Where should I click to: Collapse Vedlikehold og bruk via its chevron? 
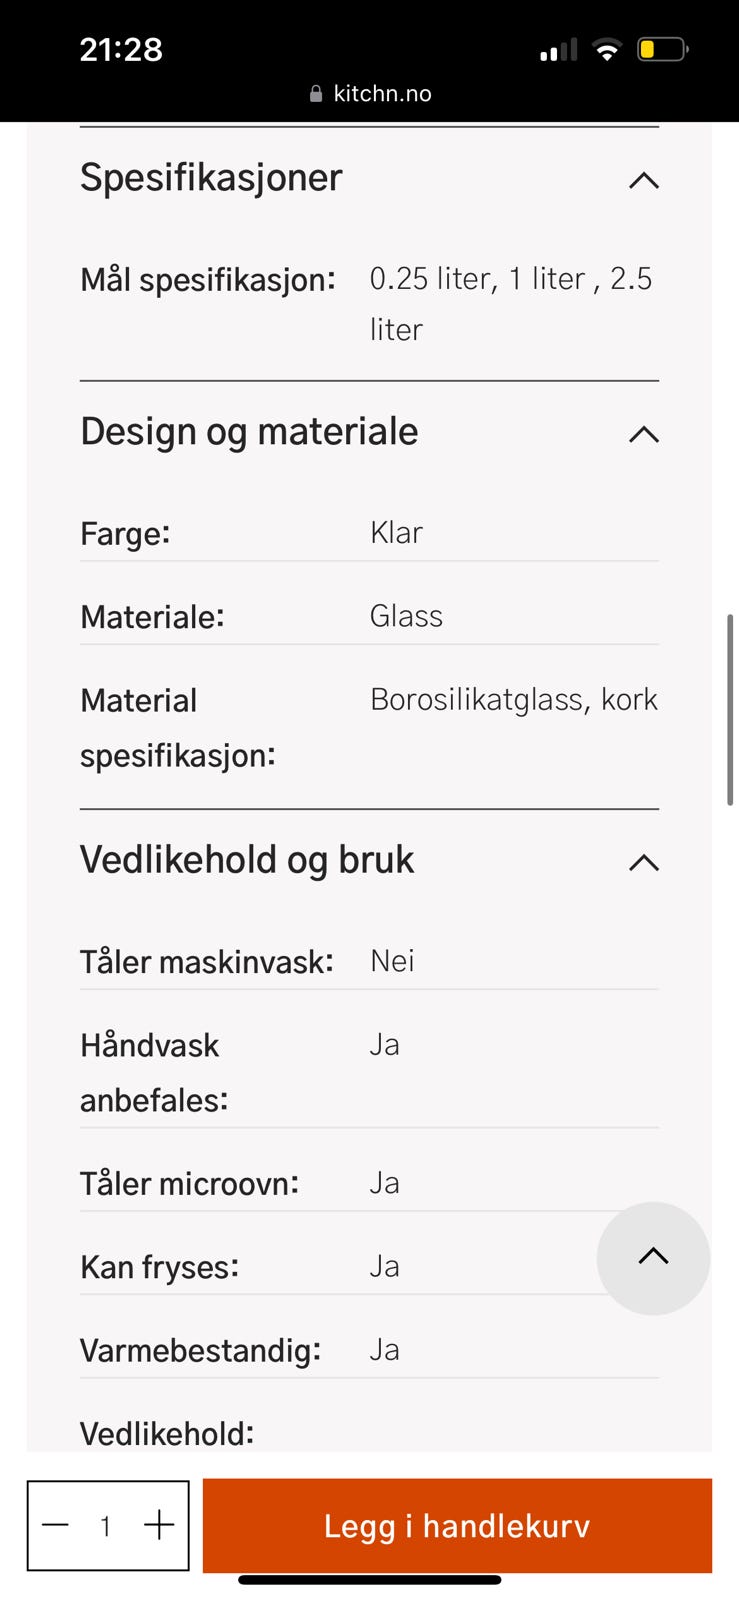644,862
